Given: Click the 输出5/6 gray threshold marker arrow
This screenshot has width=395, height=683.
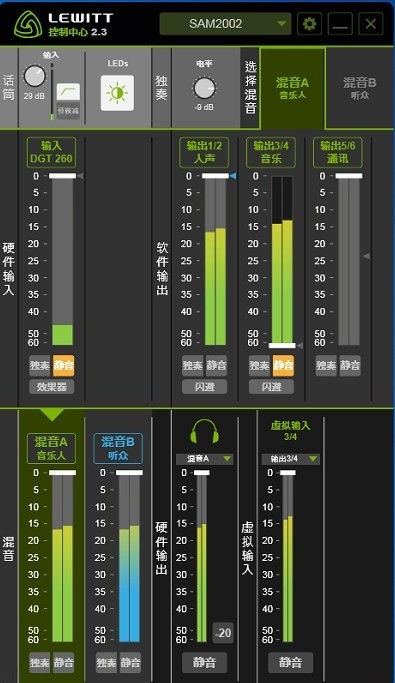Looking at the screenshot, I should 367,256.
